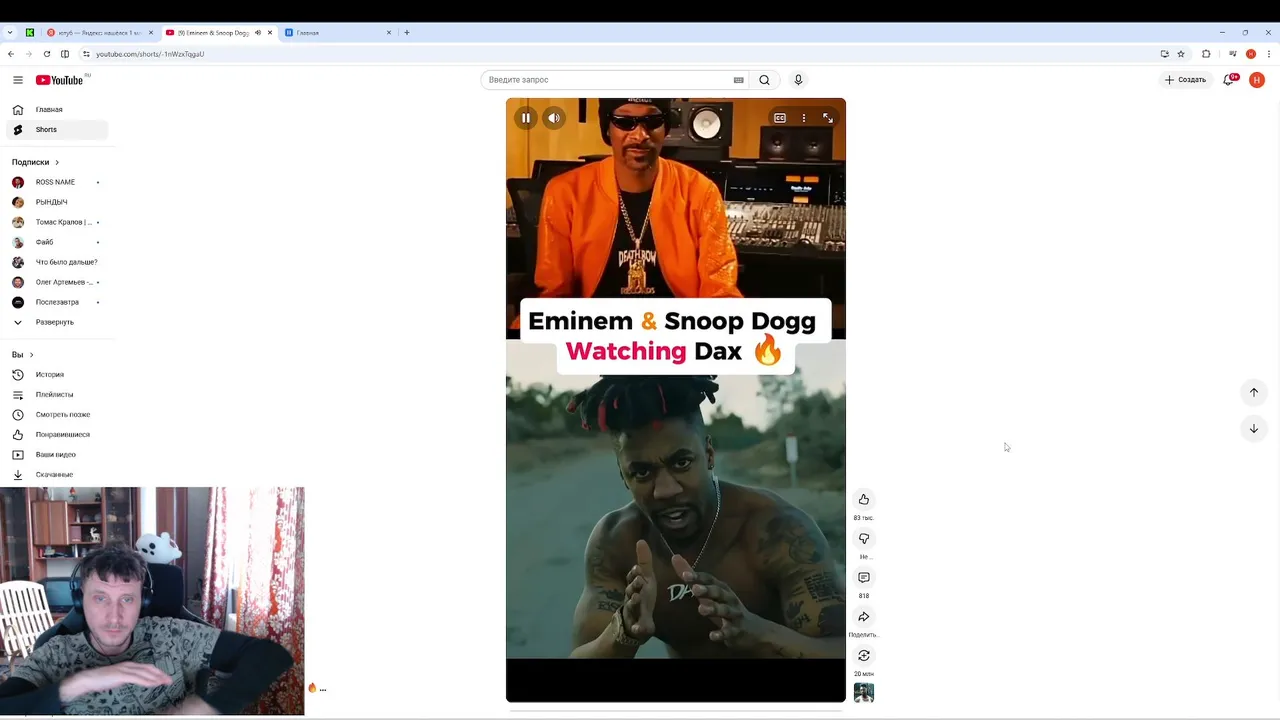Image resolution: width=1280 pixels, height=720 pixels.
Task: Click the search magnifier button
Action: (x=764, y=80)
